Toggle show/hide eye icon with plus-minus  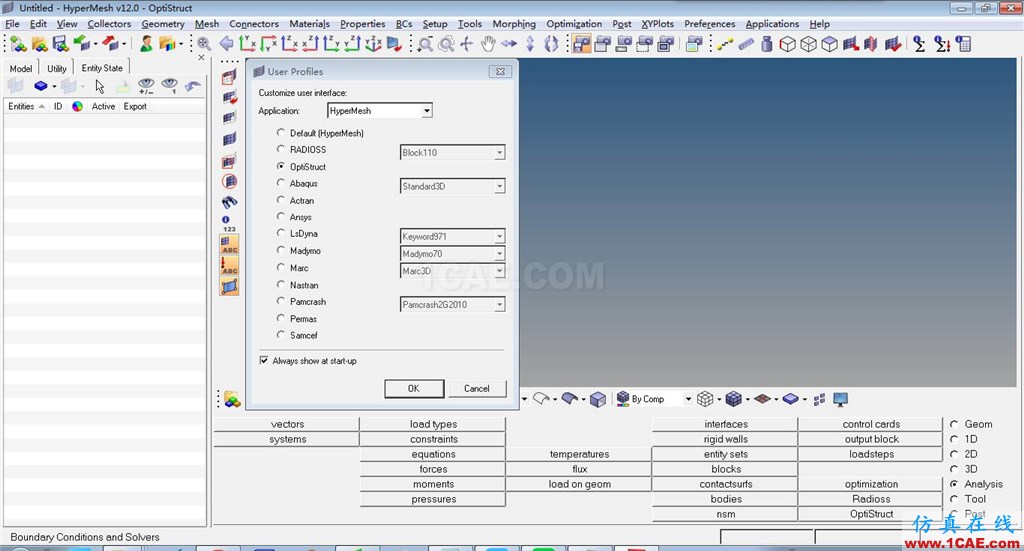(x=146, y=86)
